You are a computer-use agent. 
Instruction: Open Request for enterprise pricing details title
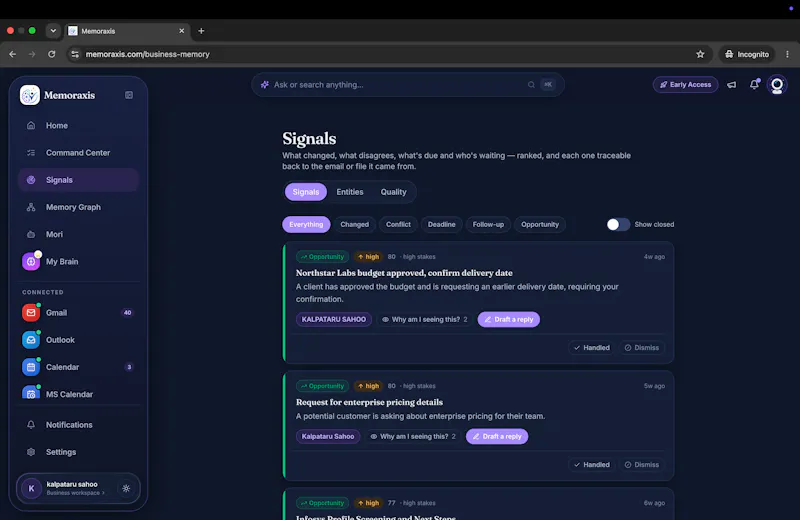(x=369, y=402)
